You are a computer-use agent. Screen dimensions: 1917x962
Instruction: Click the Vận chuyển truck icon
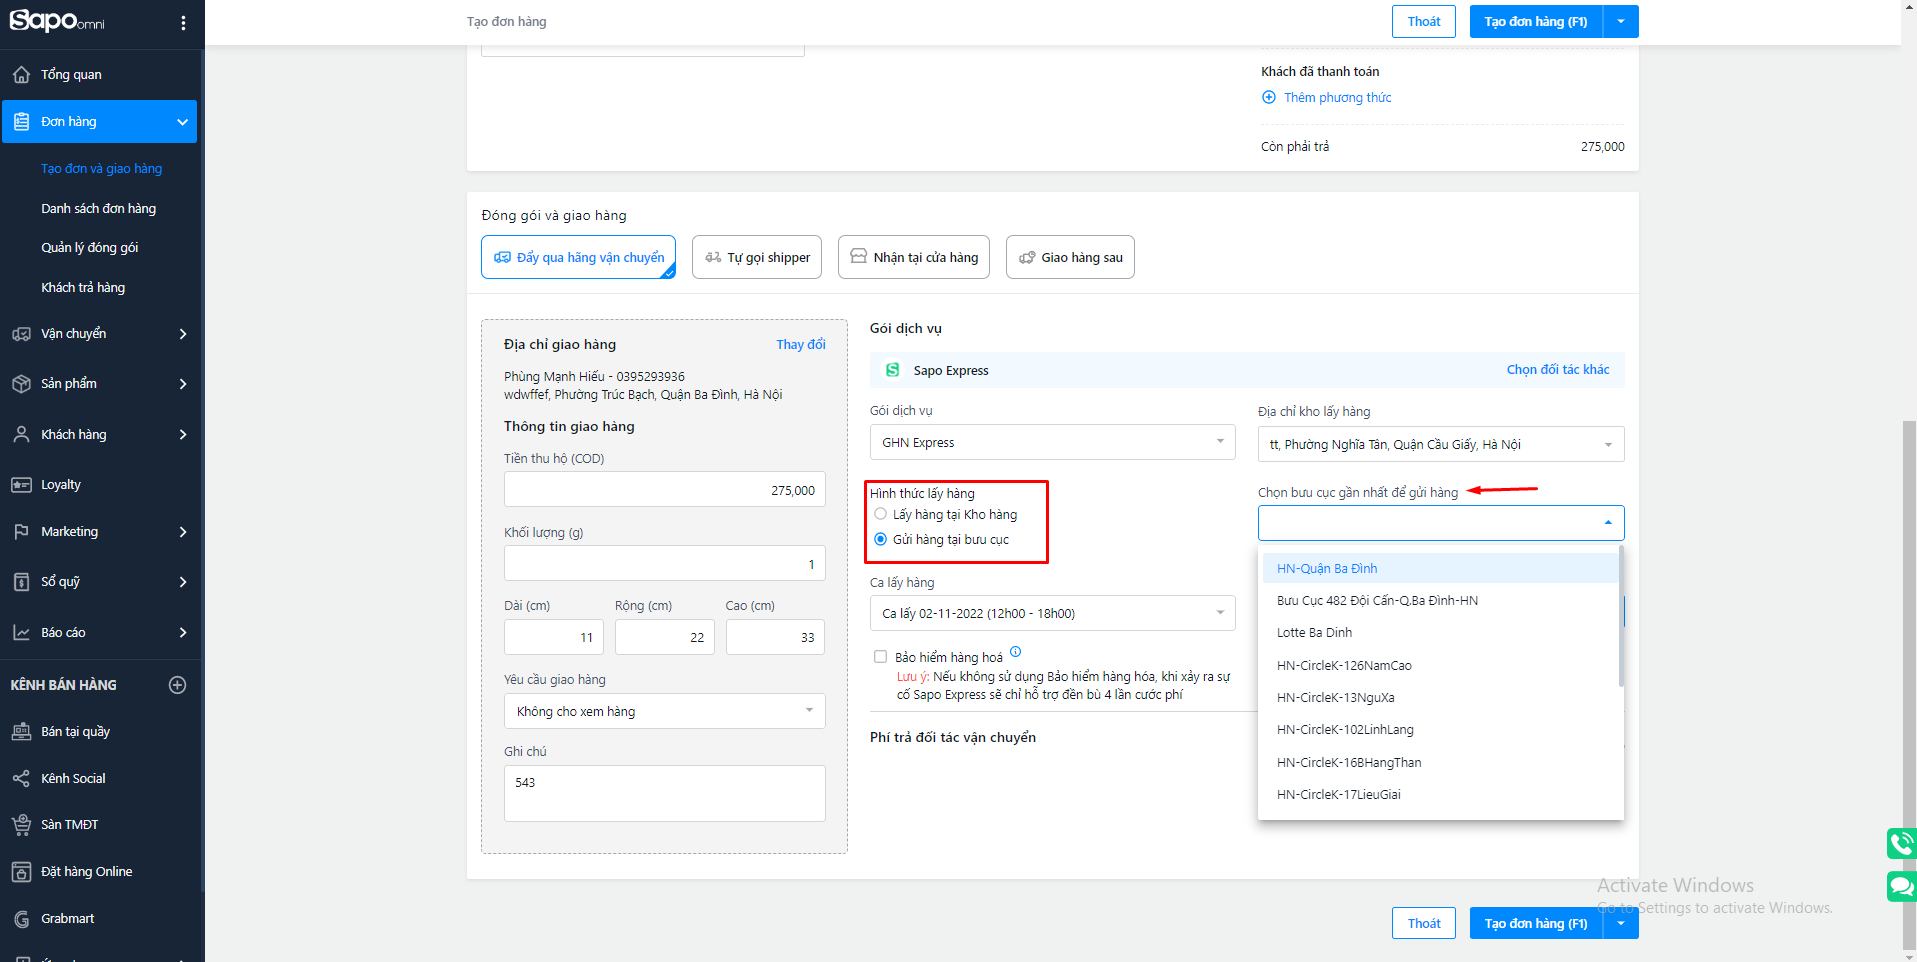point(21,334)
